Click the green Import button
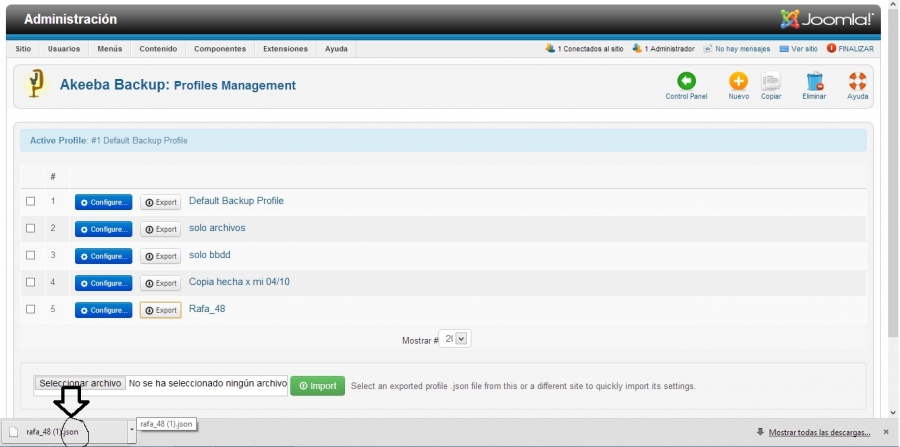 point(317,386)
